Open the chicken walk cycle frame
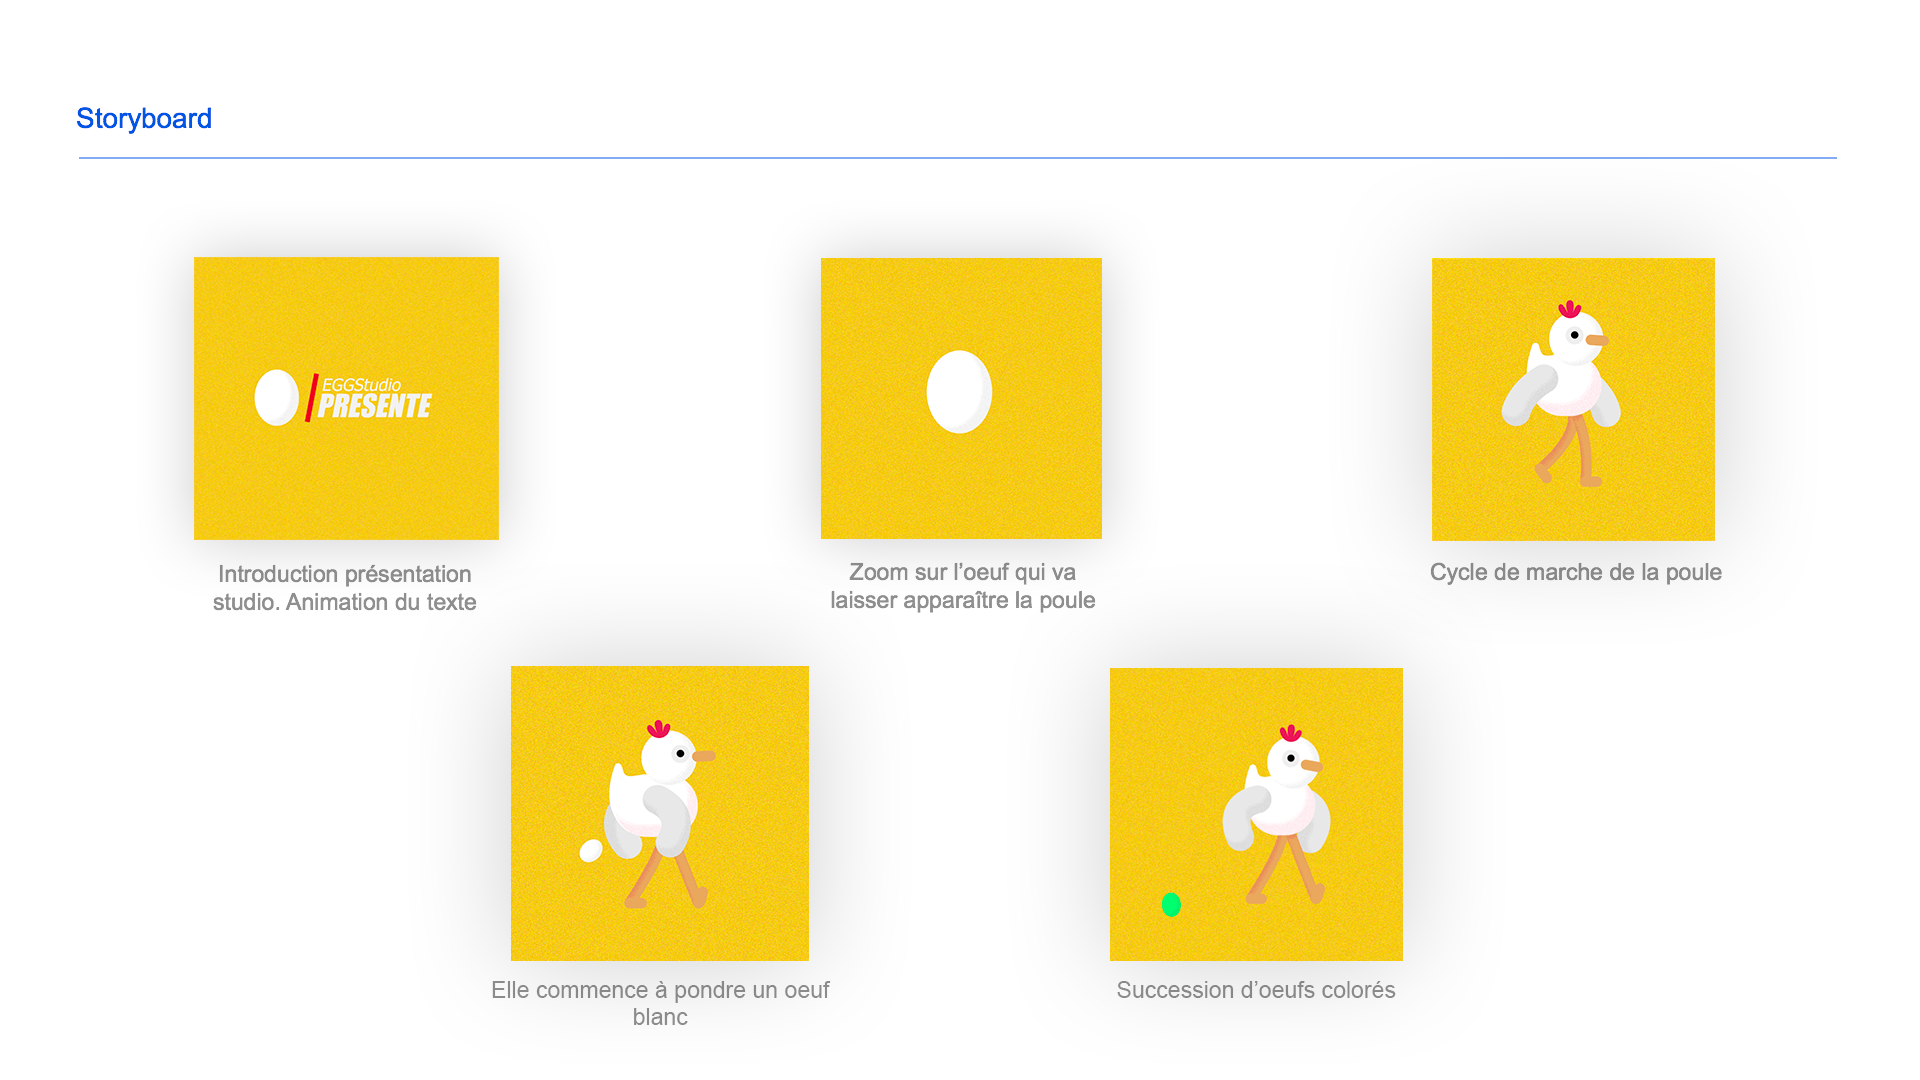 [x=1573, y=399]
